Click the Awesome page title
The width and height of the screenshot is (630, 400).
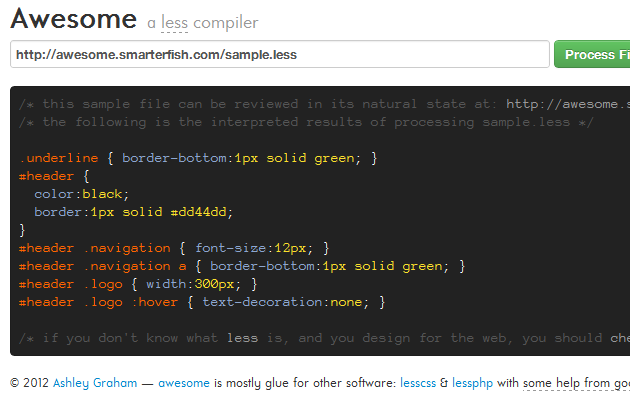73,19
